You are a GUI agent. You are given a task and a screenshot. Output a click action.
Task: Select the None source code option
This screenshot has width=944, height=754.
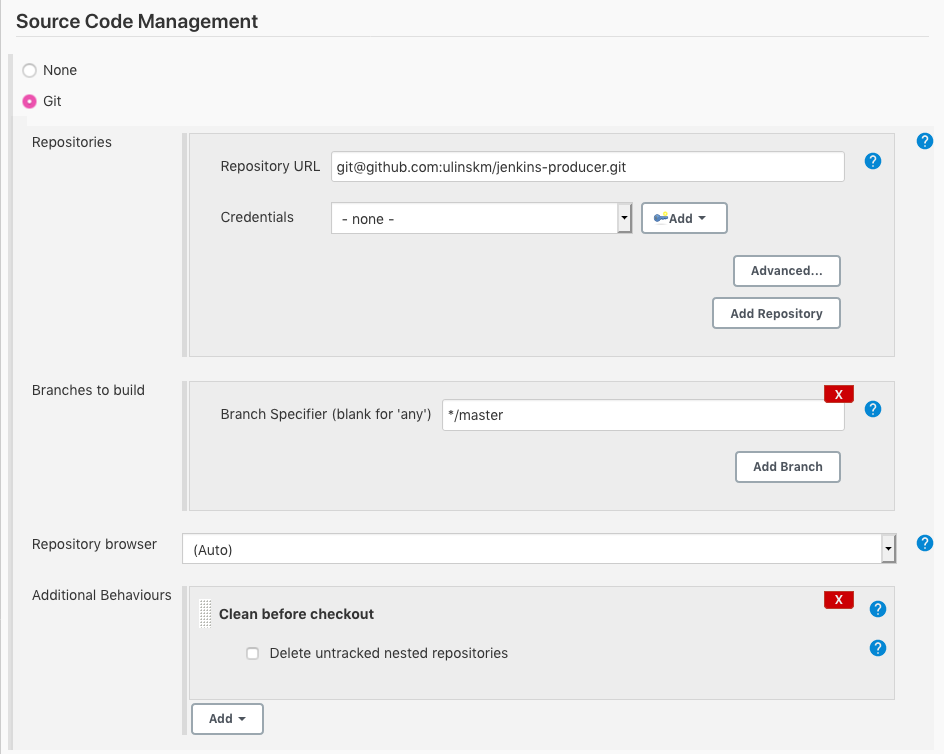point(28,70)
